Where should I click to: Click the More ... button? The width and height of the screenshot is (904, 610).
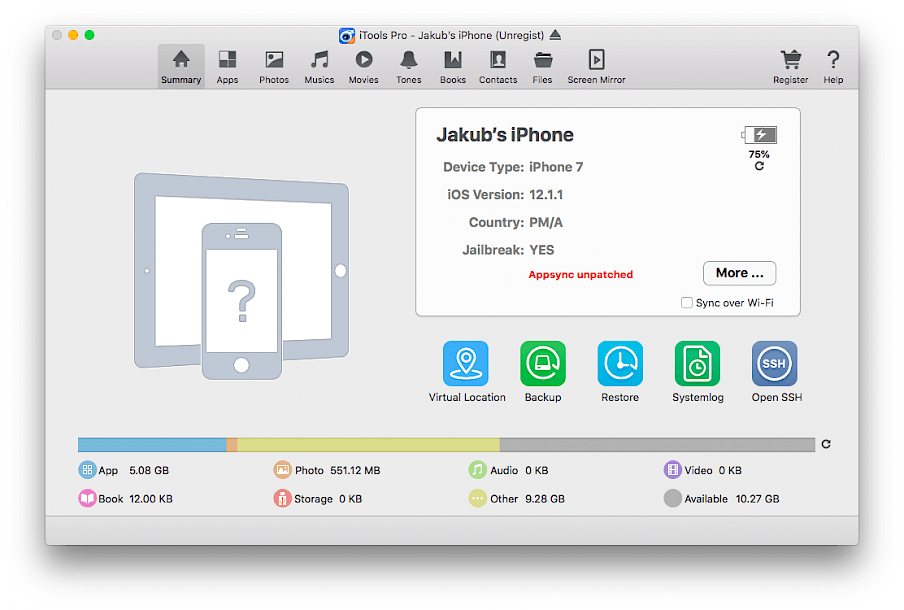pos(740,273)
